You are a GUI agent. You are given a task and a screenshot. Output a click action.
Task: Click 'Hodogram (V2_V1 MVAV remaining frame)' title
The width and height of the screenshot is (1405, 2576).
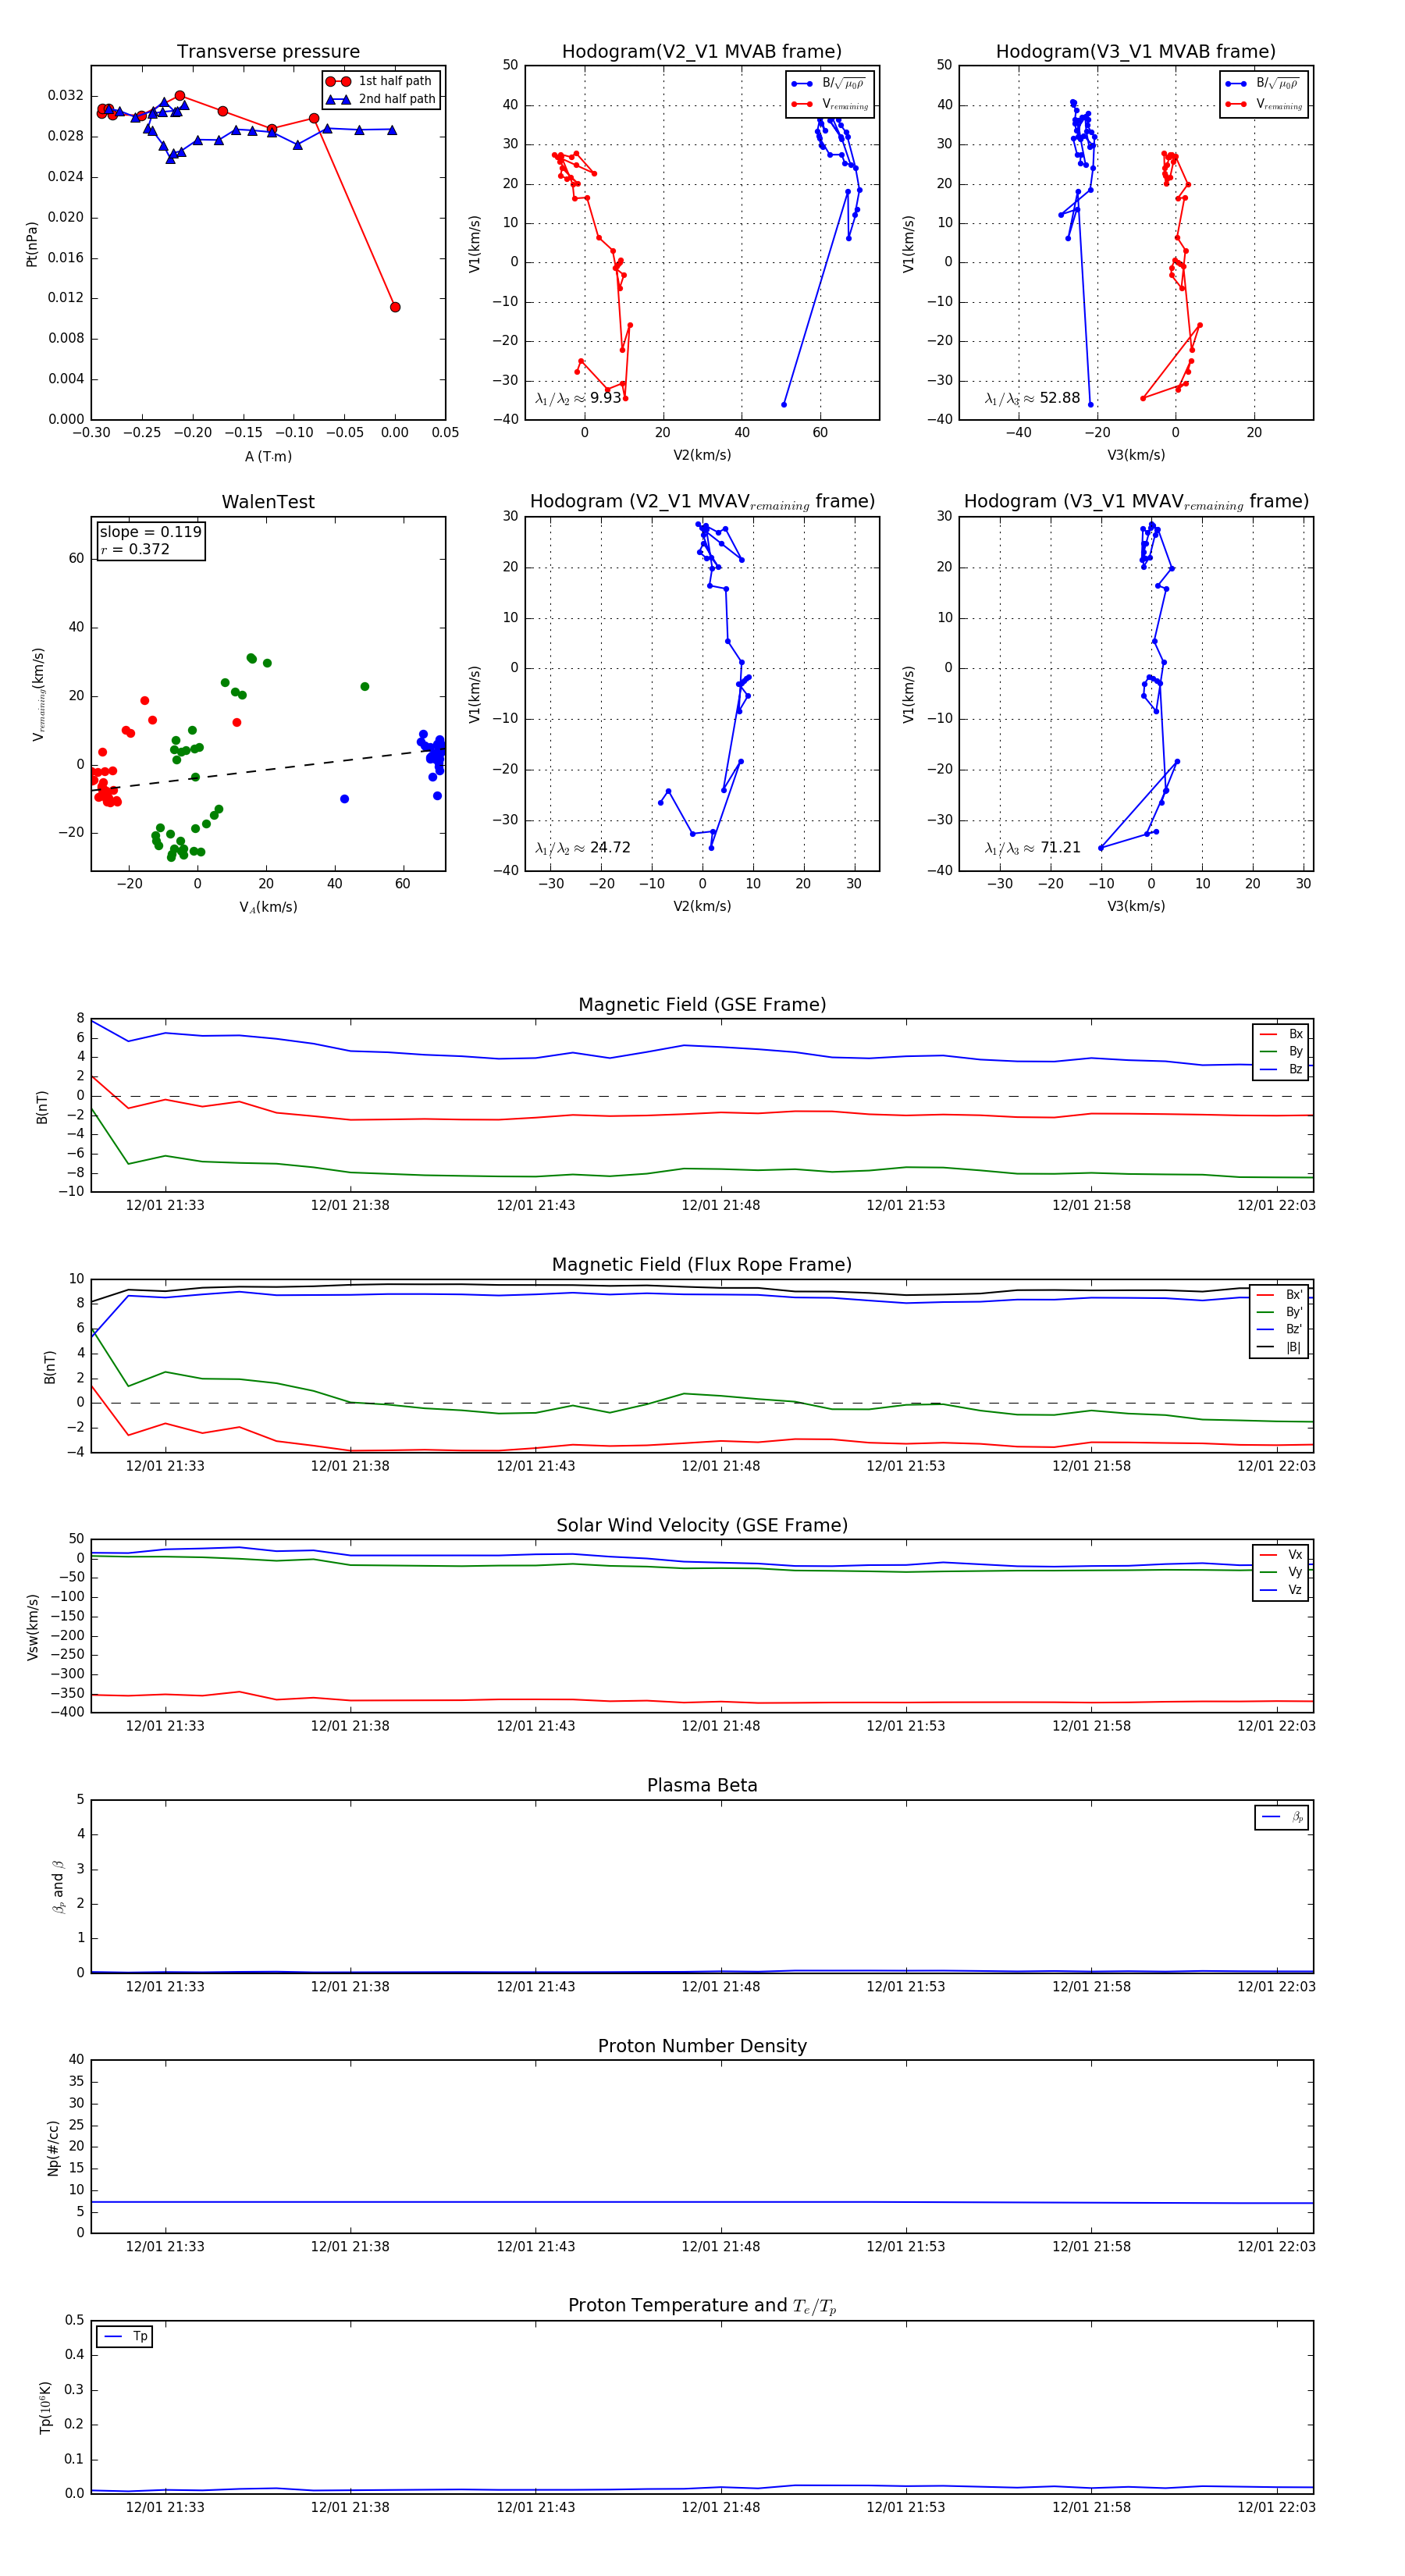pyautogui.click(x=702, y=502)
